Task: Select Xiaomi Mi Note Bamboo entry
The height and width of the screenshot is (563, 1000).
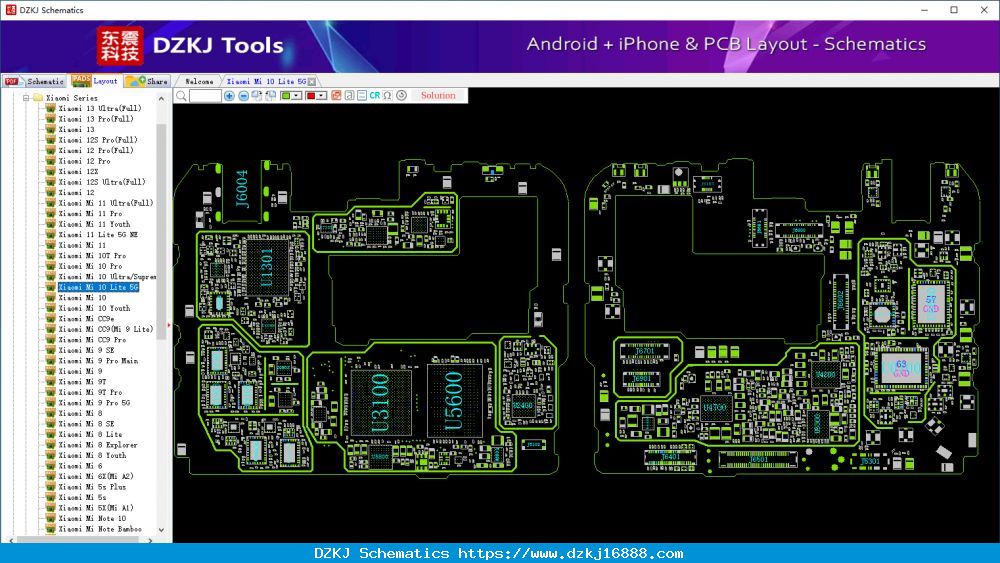Action: (x=100, y=529)
